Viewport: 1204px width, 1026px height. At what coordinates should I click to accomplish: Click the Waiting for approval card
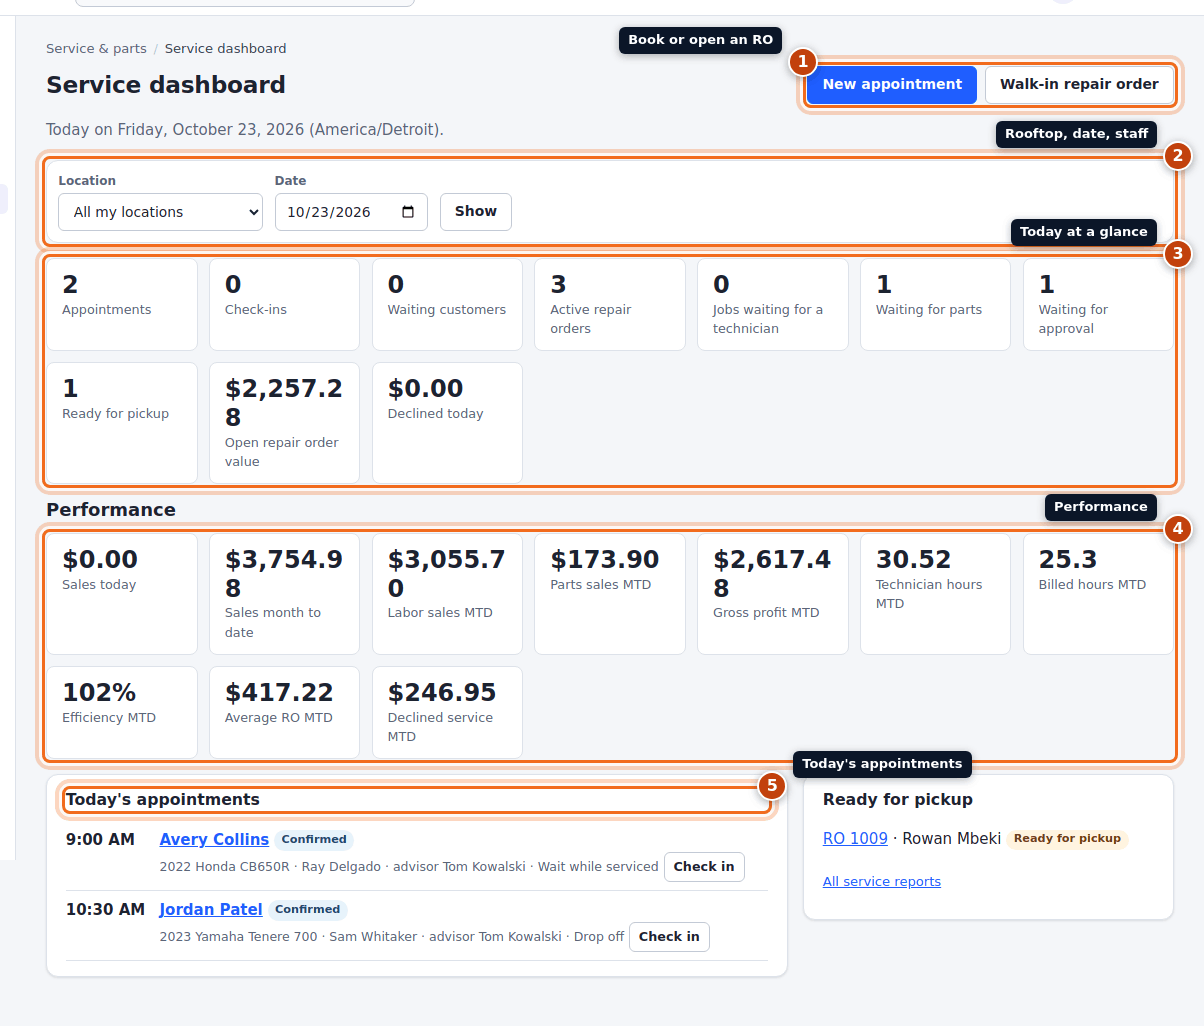pos(1098,305)
